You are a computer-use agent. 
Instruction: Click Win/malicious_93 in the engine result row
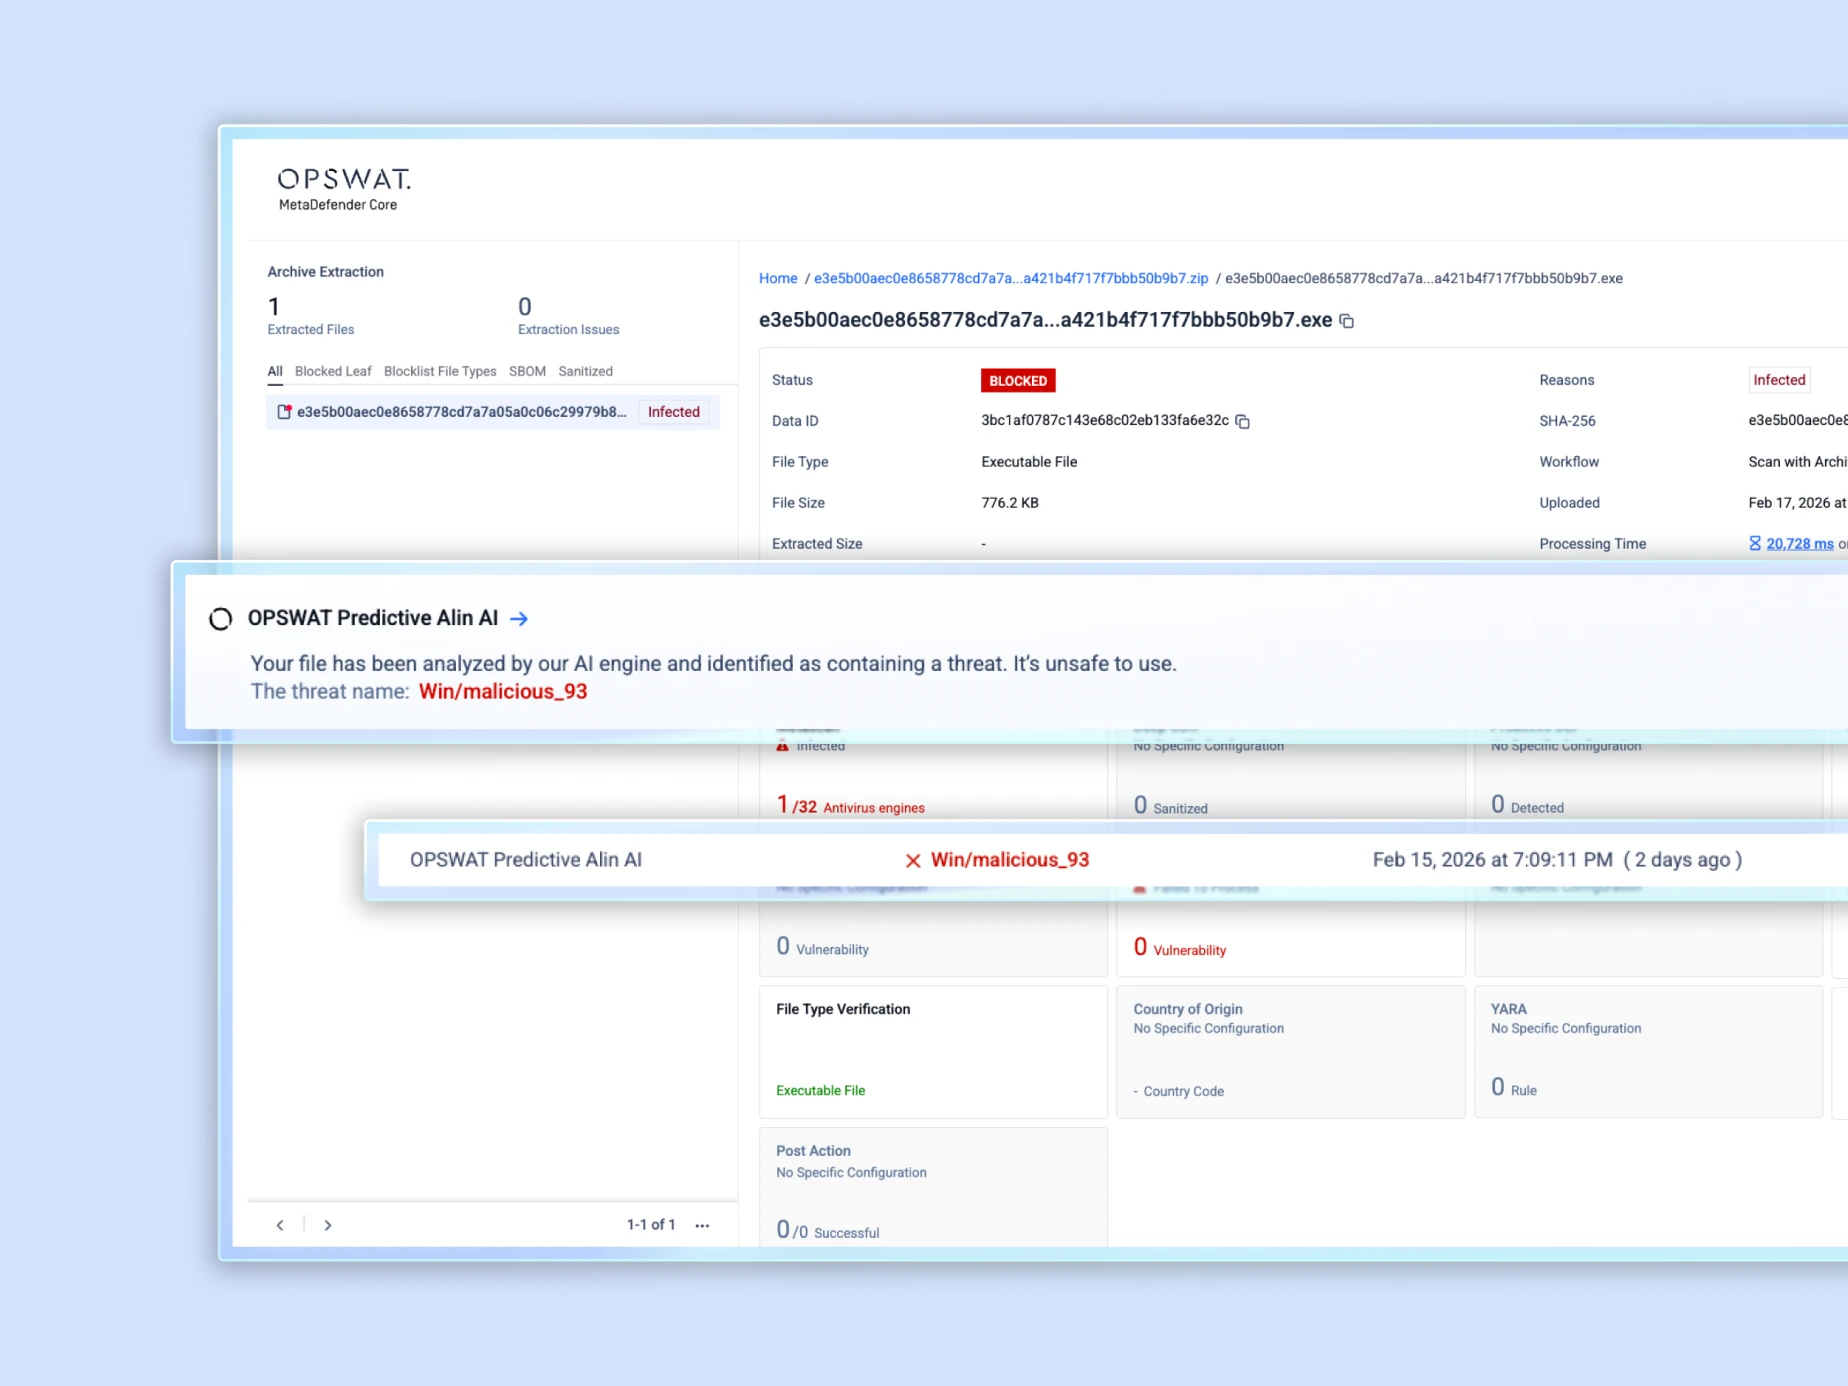pos(1010,860)
